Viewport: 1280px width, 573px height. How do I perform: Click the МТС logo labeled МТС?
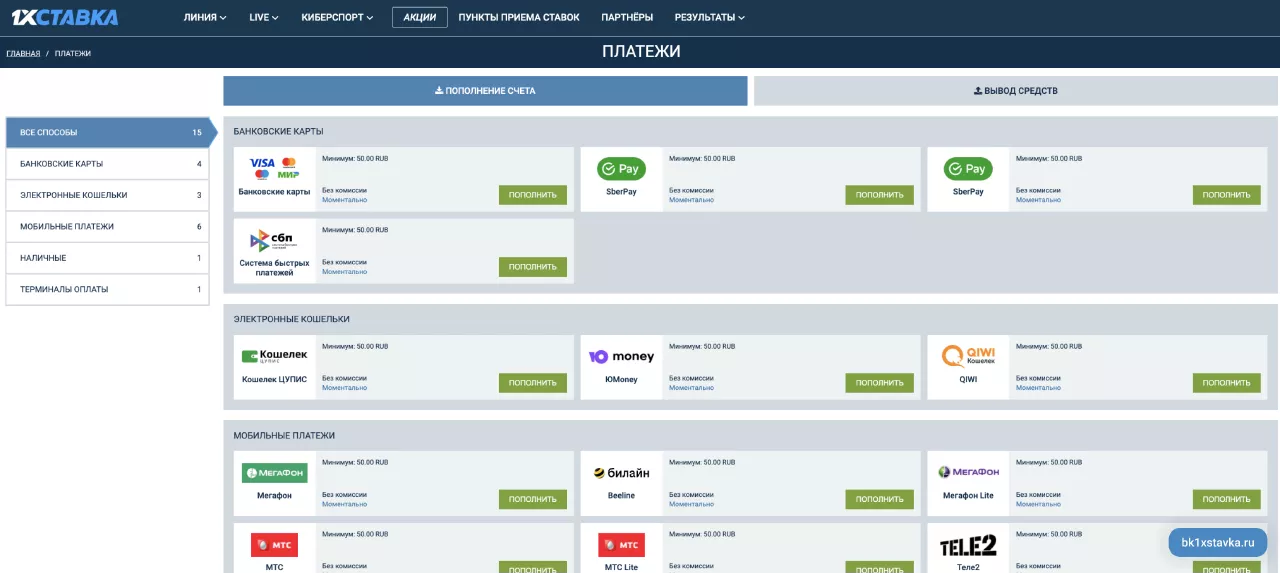(x=275, y=545)
